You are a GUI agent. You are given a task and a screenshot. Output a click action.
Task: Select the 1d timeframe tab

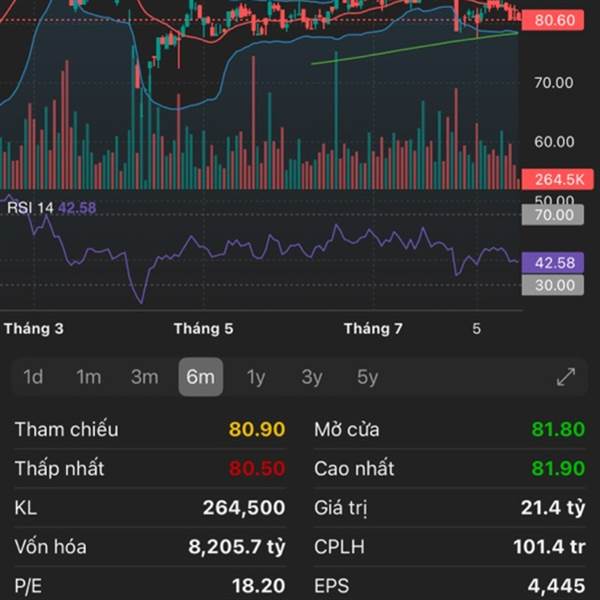point(33,377)
